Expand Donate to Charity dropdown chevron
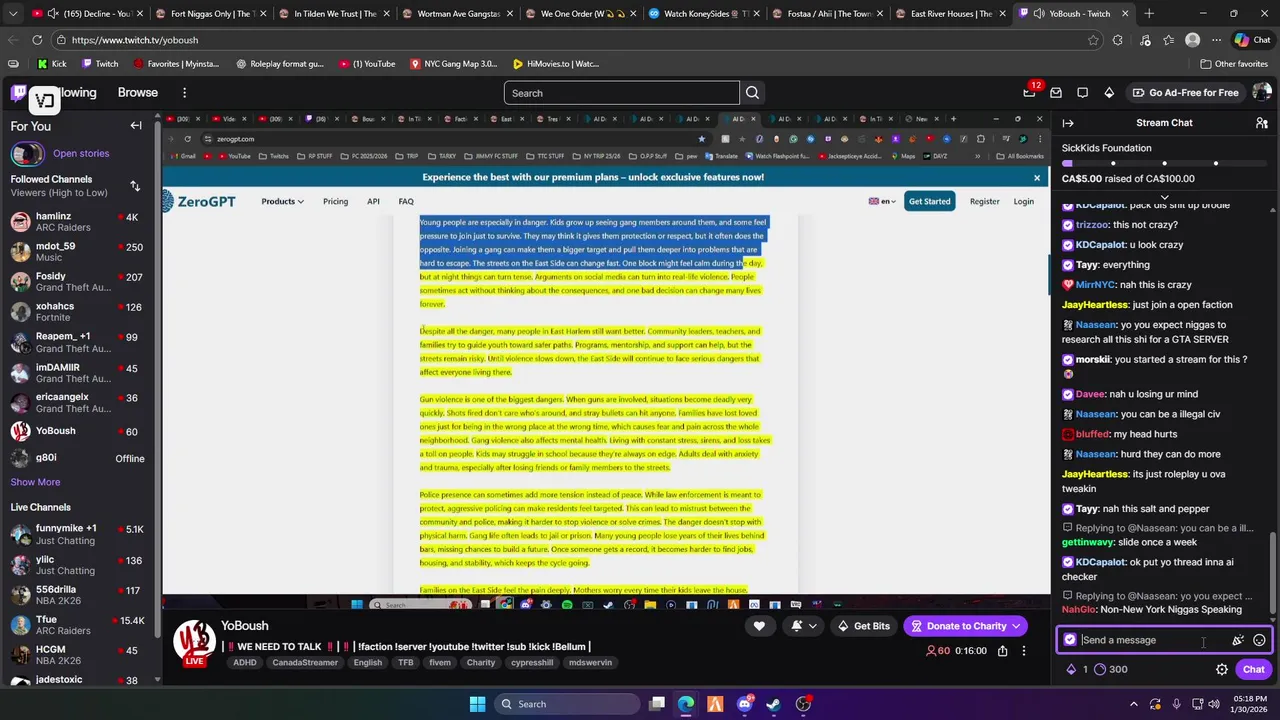Screen dimensions: 1280x720 [1016, 626]
